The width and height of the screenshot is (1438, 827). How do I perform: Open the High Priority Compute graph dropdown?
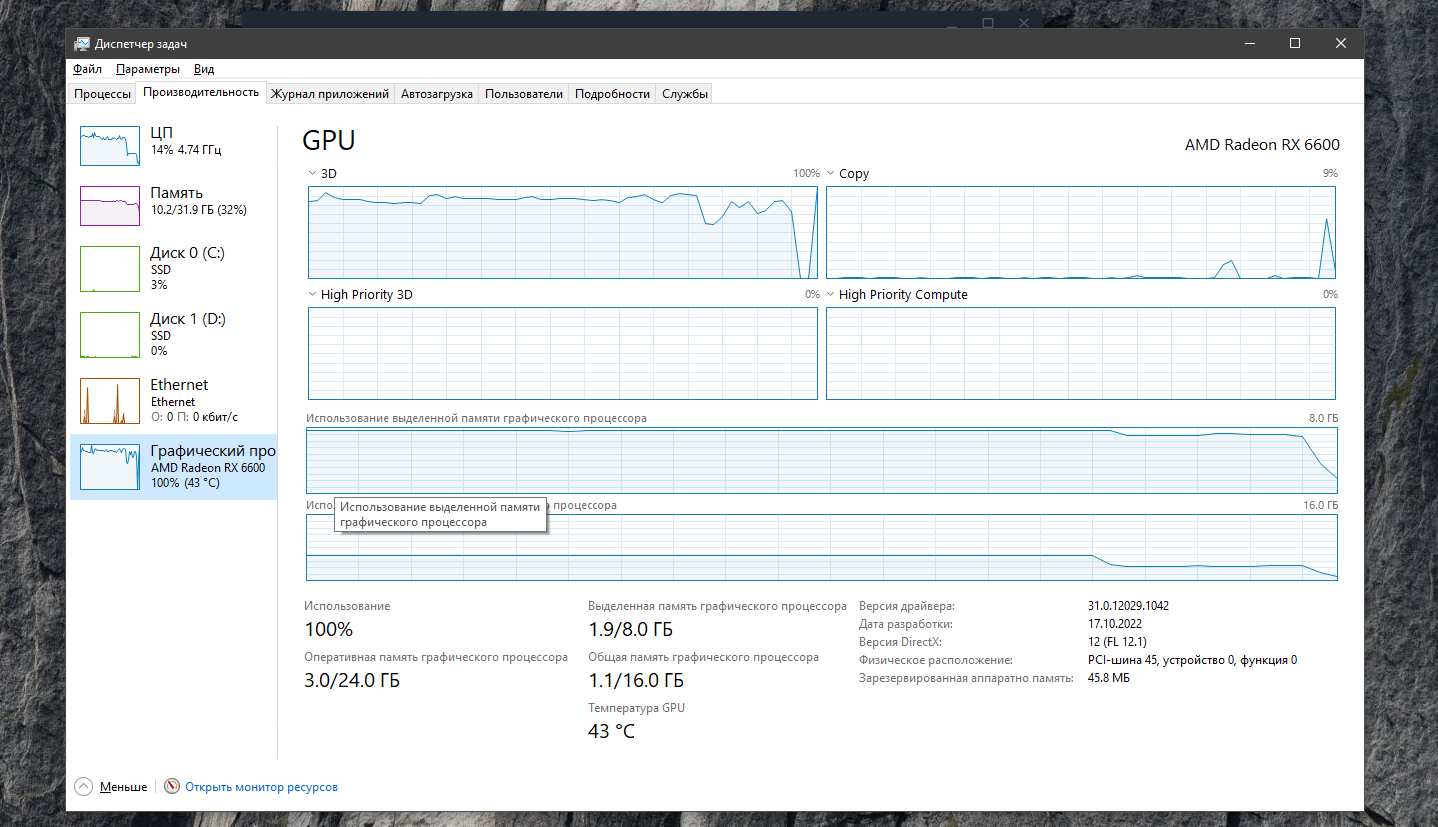(x=831, y=295)
